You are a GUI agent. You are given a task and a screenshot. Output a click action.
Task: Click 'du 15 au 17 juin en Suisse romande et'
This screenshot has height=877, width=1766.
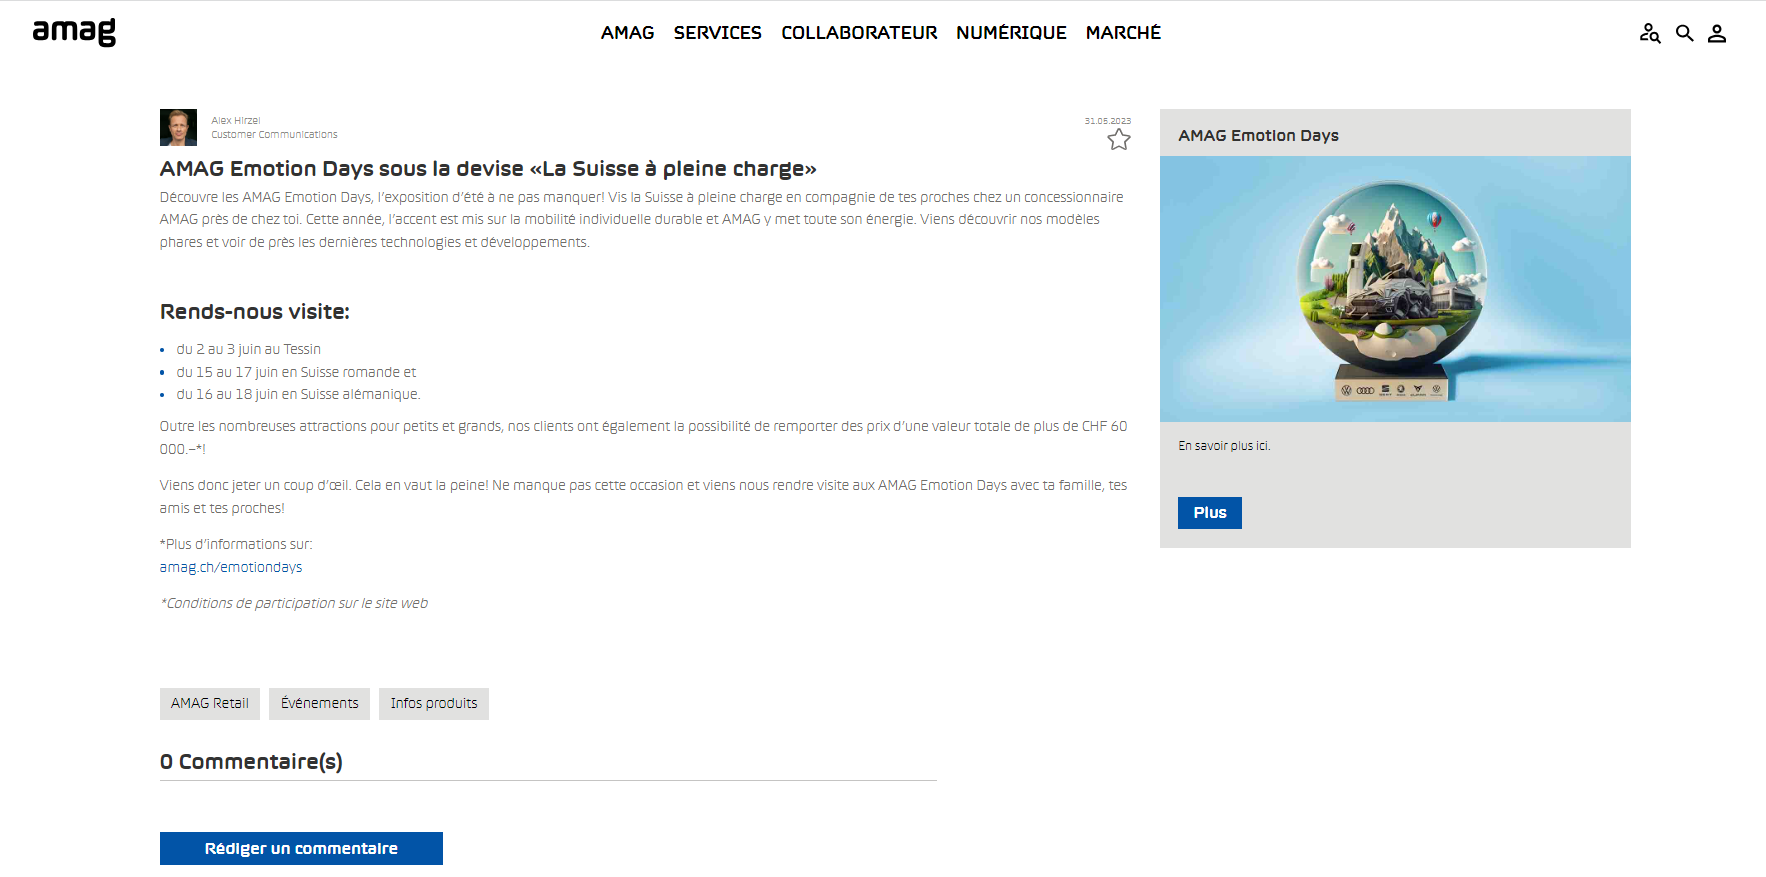pos(296,372)
